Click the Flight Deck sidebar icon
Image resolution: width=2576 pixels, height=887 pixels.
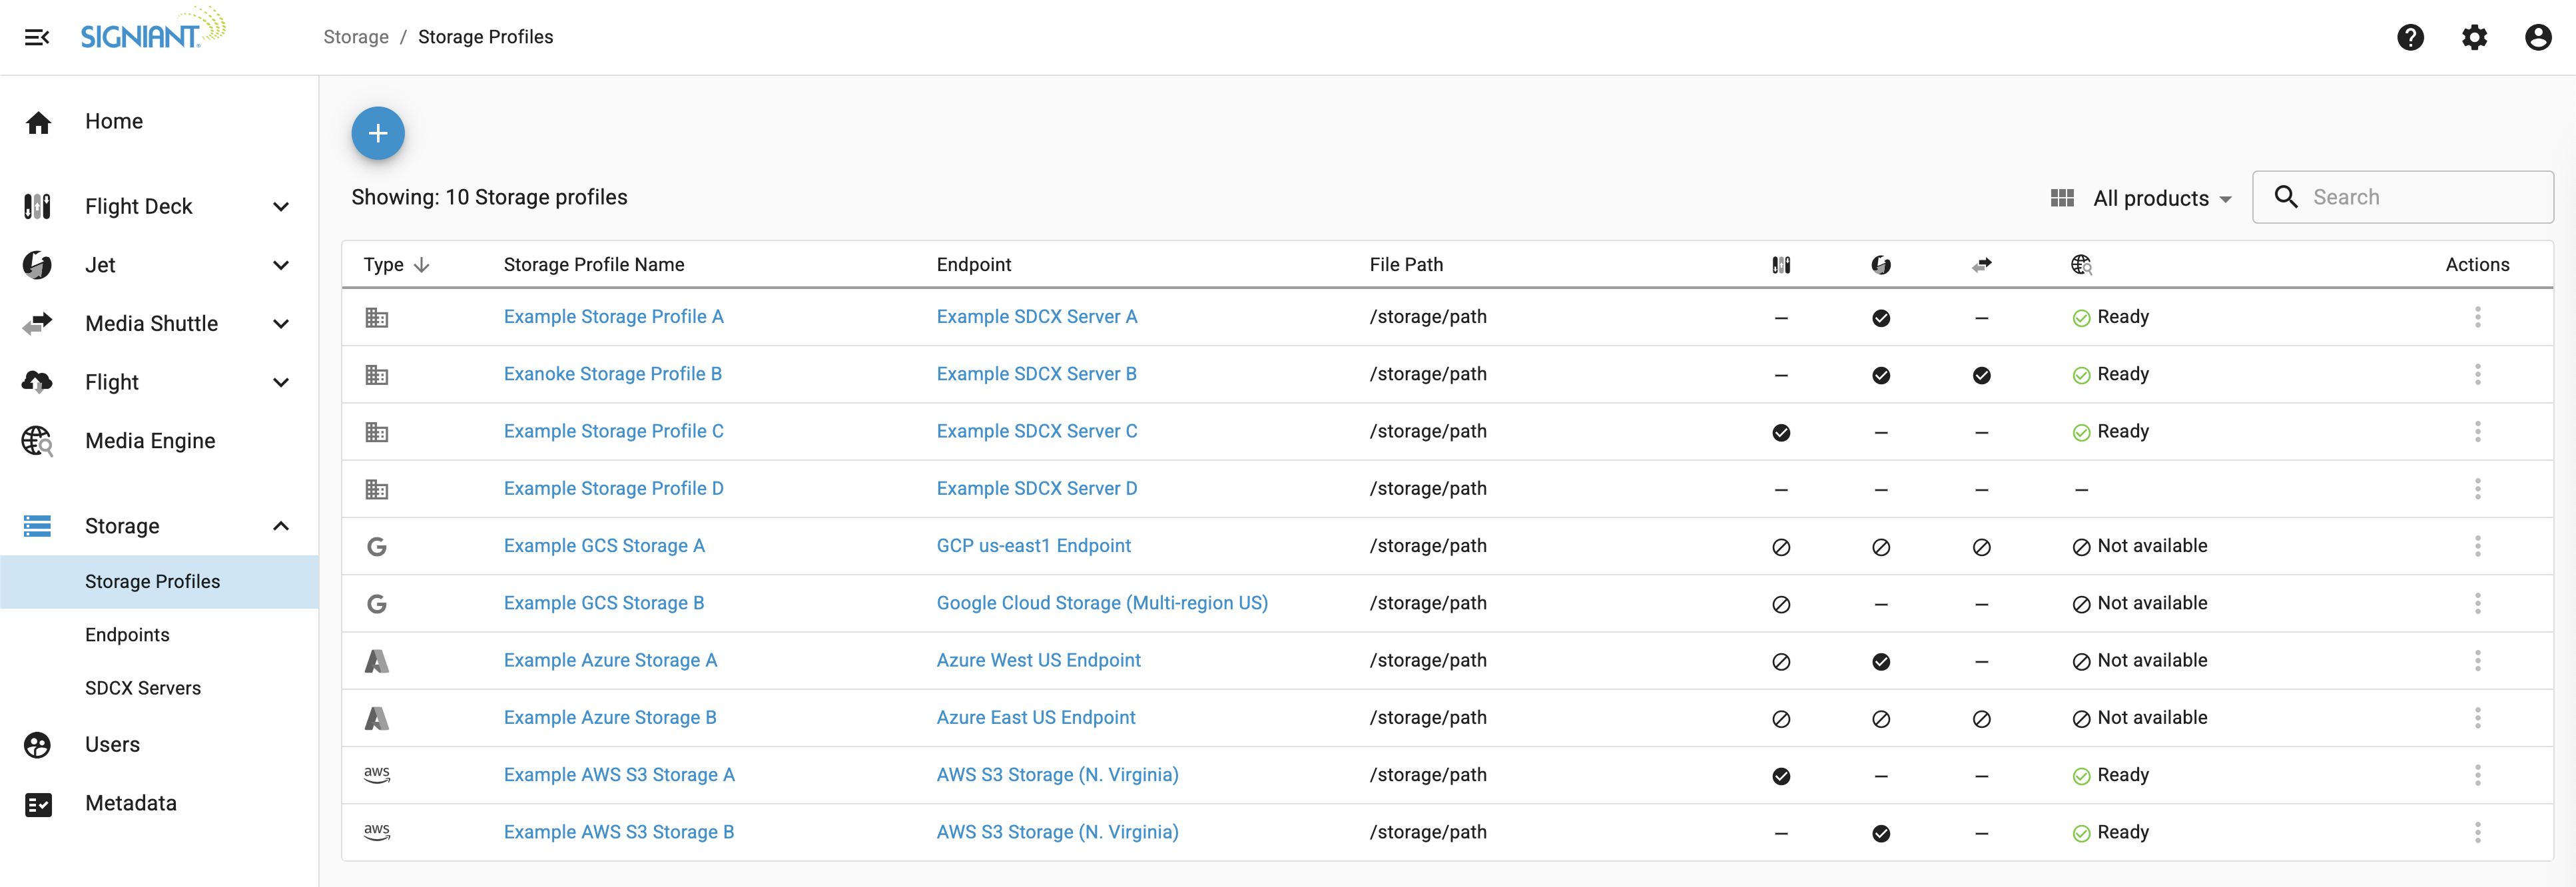(x=37, y=207)
